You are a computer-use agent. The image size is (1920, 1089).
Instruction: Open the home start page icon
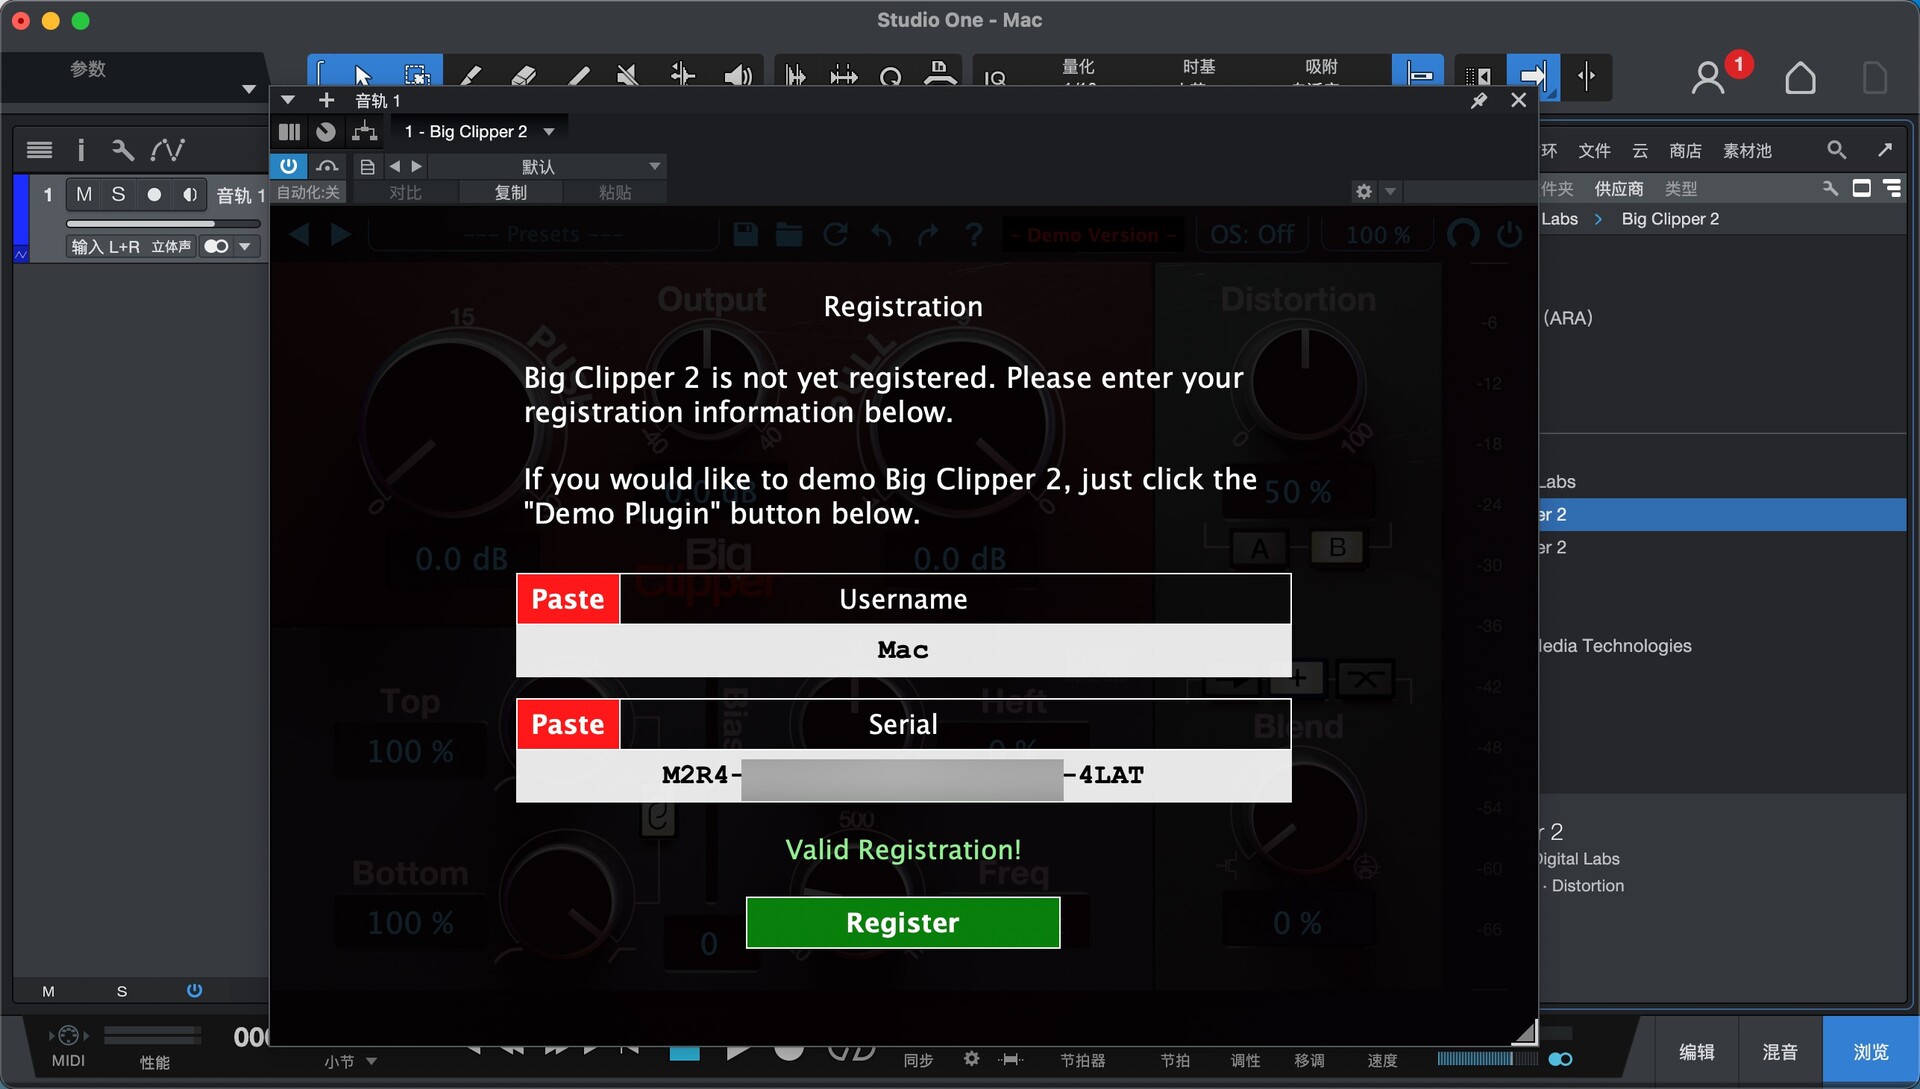tap(1800, 78)
